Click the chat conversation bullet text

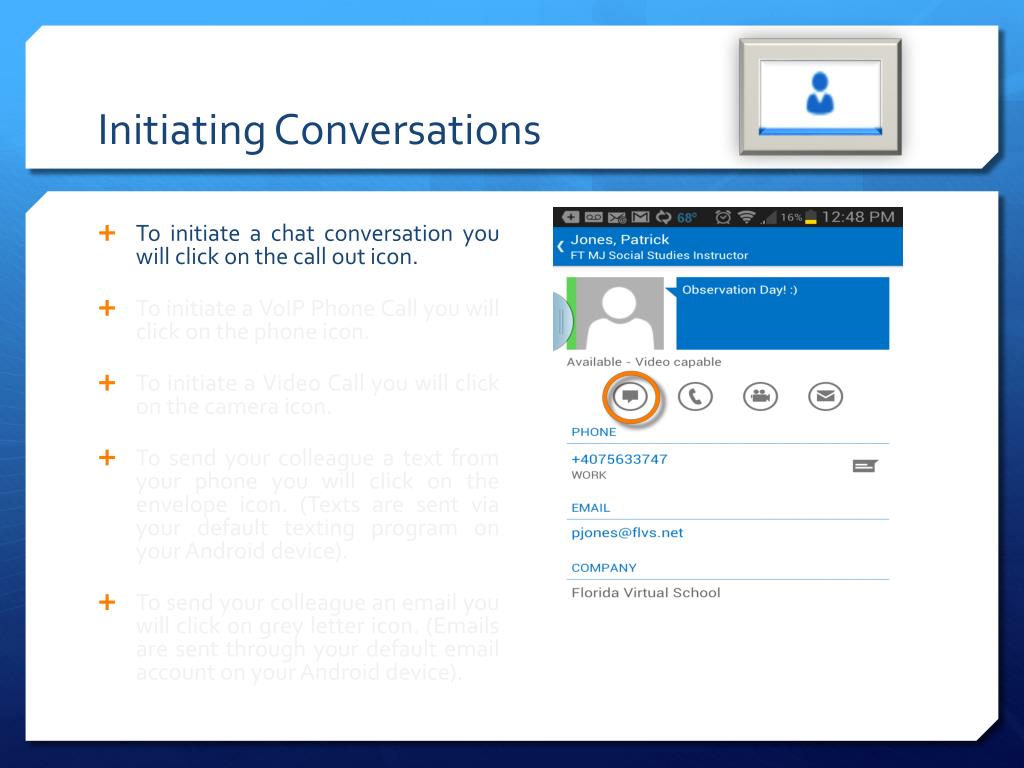click(317, 245)
